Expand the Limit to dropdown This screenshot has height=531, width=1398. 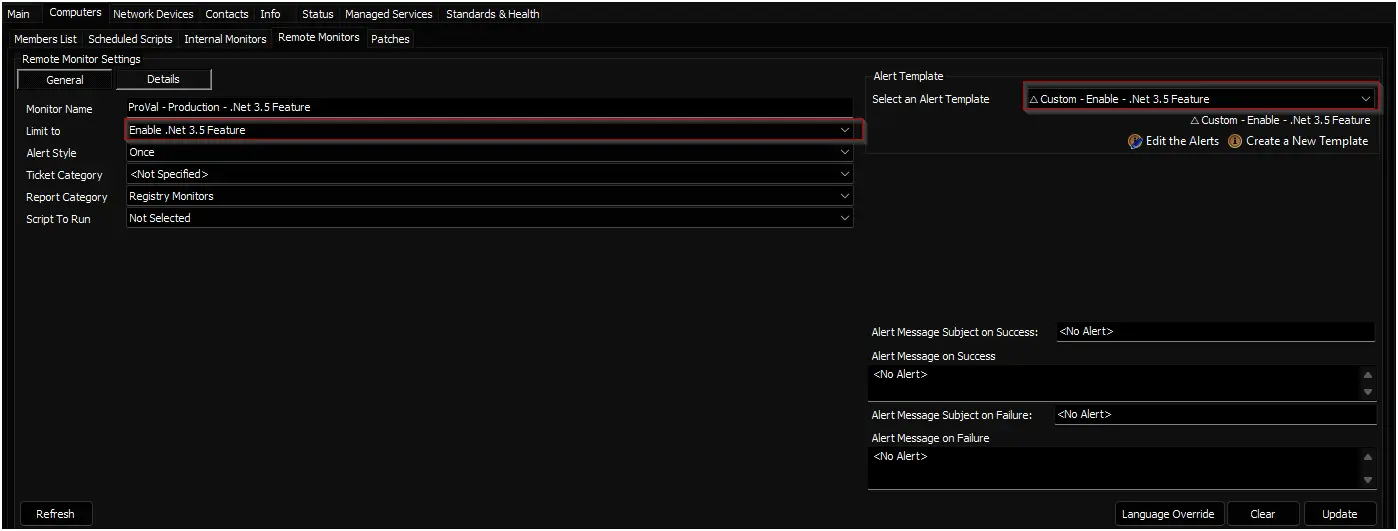(x=845, y=130)
